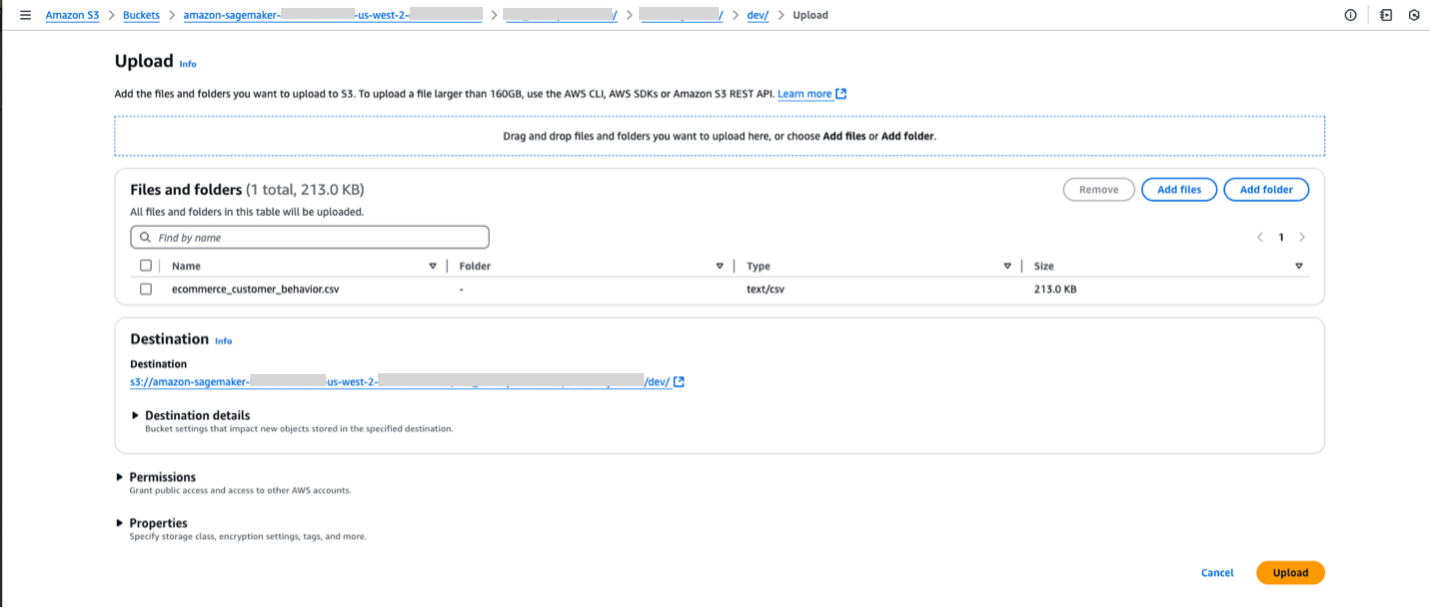Viewport: 1430px width, 611px height.
Task: Open Buckets breadcrumb link
Action: click(141, 16)
